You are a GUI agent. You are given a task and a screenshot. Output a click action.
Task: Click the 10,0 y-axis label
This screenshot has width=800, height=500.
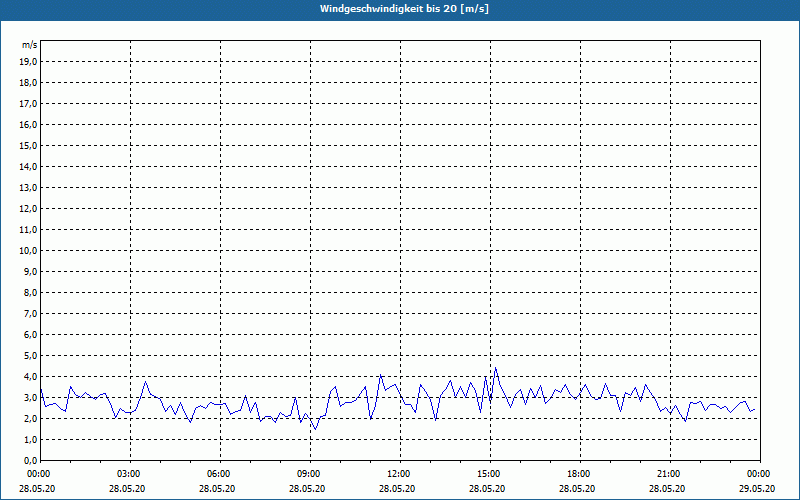point(28,251)
